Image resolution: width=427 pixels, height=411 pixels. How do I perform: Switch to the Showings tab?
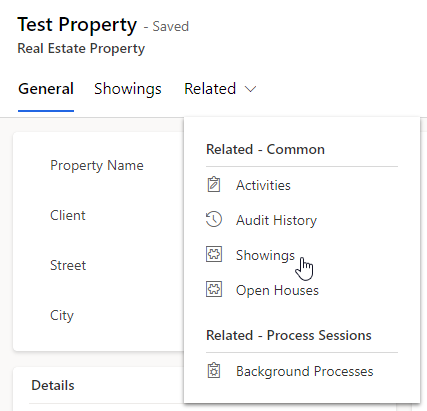click(128, 89)
